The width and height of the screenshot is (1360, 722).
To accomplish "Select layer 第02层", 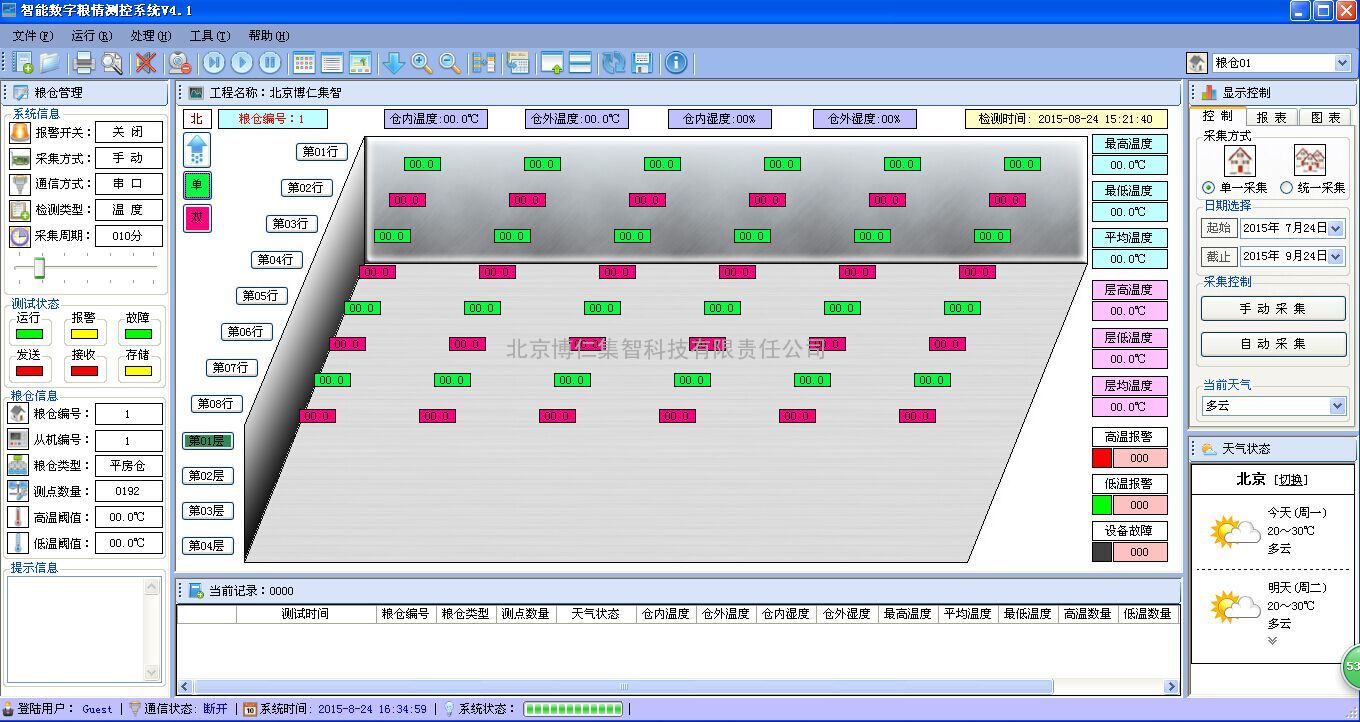I will tap(208, 476).
